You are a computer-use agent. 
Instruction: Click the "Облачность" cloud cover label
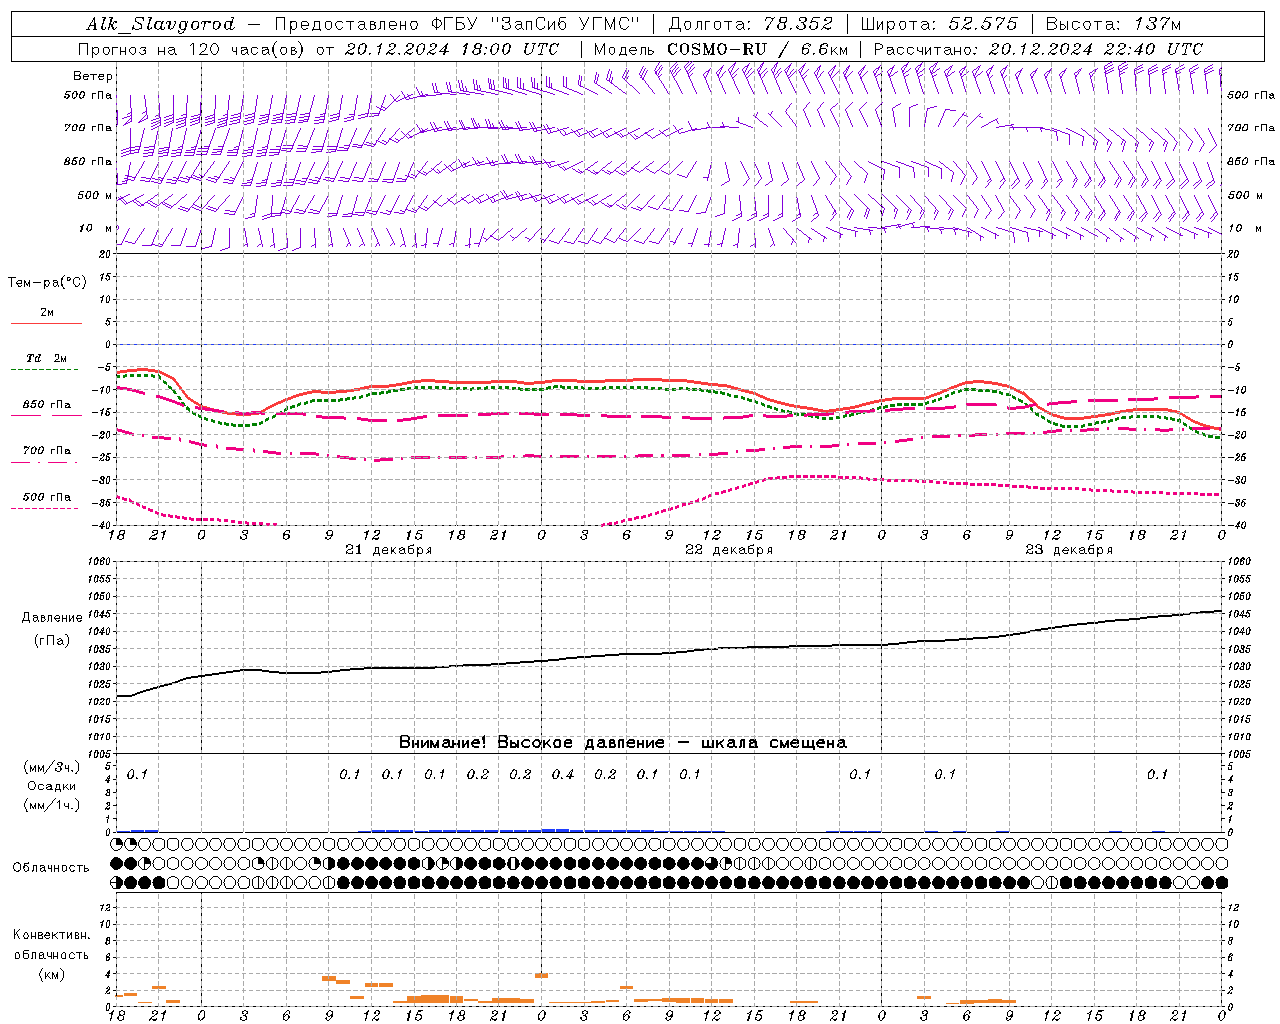[x=51, y=868]
